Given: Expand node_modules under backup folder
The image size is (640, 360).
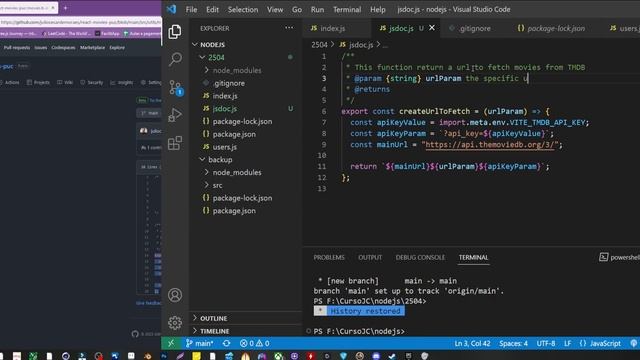Looking at the screenshot, I should (x=245, y=172).
